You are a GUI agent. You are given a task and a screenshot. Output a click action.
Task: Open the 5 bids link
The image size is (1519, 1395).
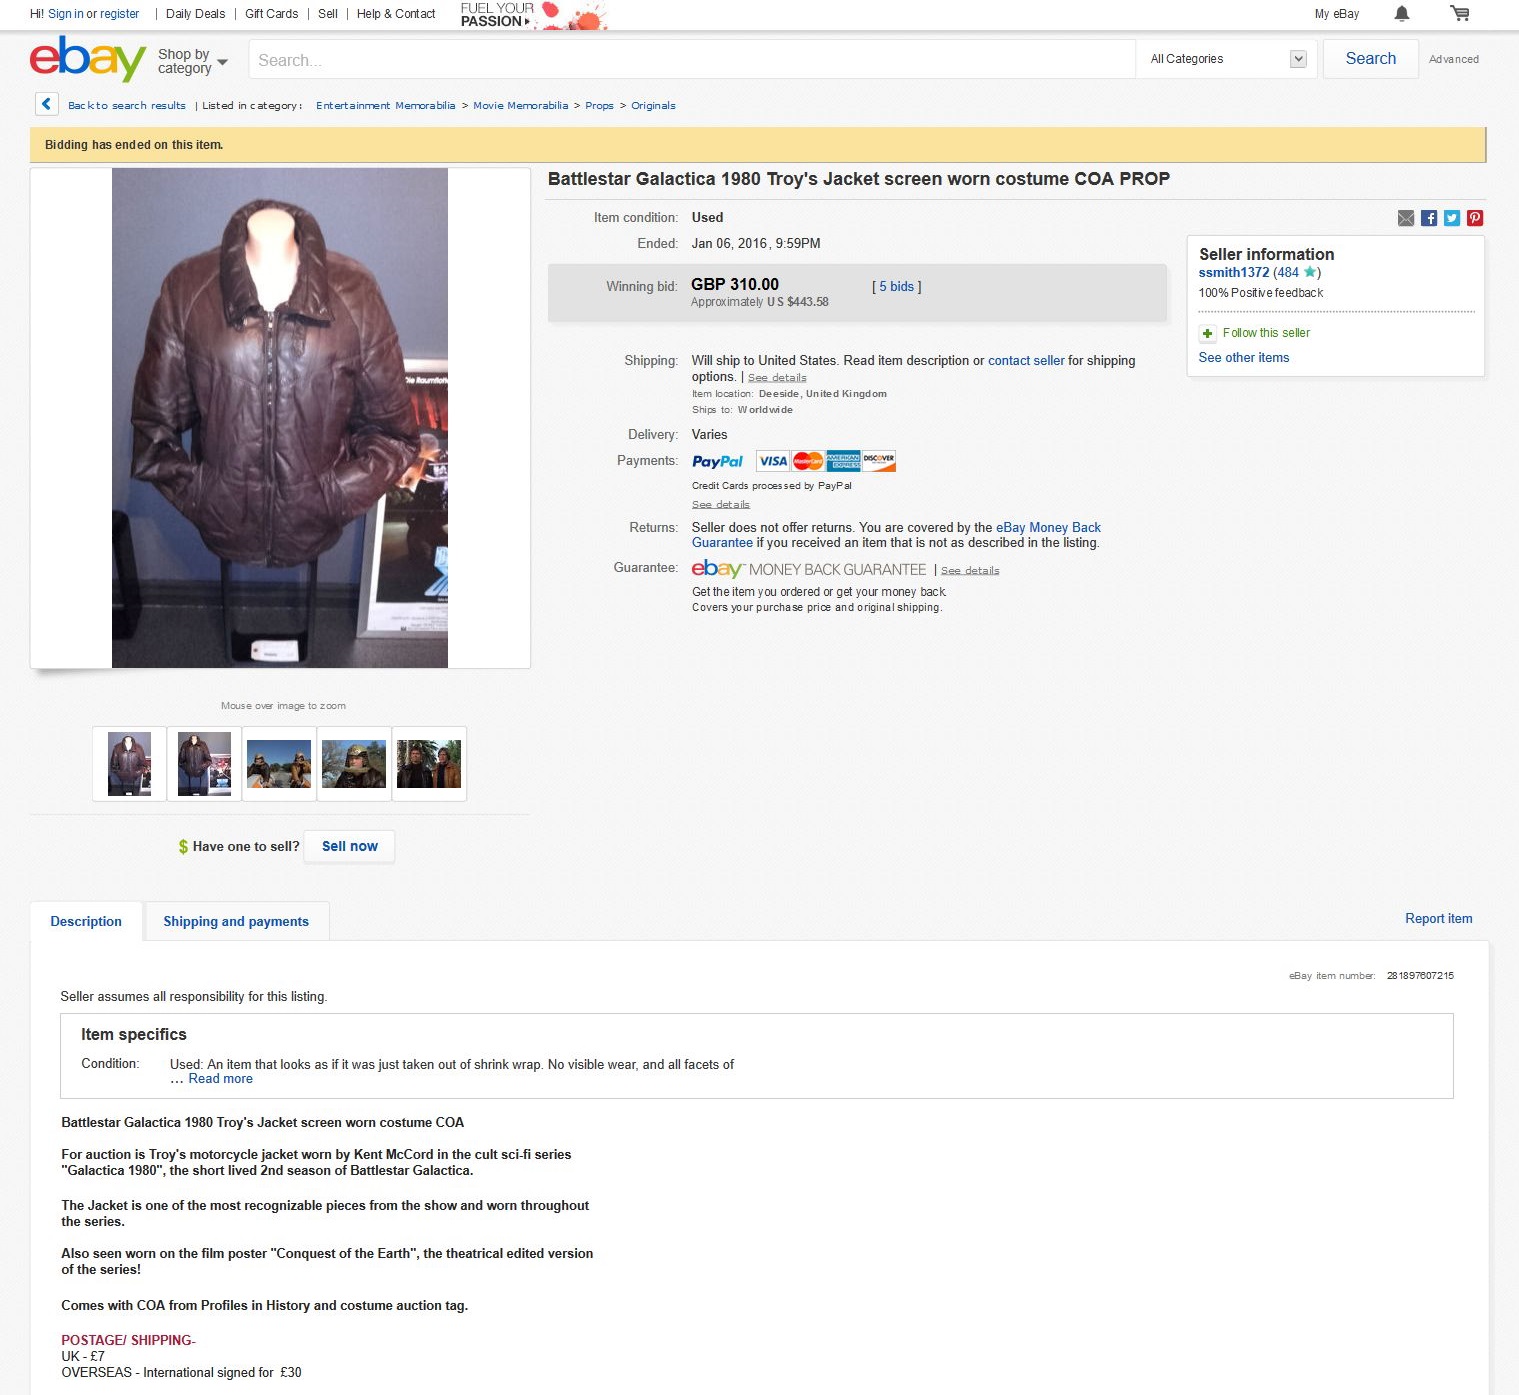pyautogui.click(x=896, y=287)
